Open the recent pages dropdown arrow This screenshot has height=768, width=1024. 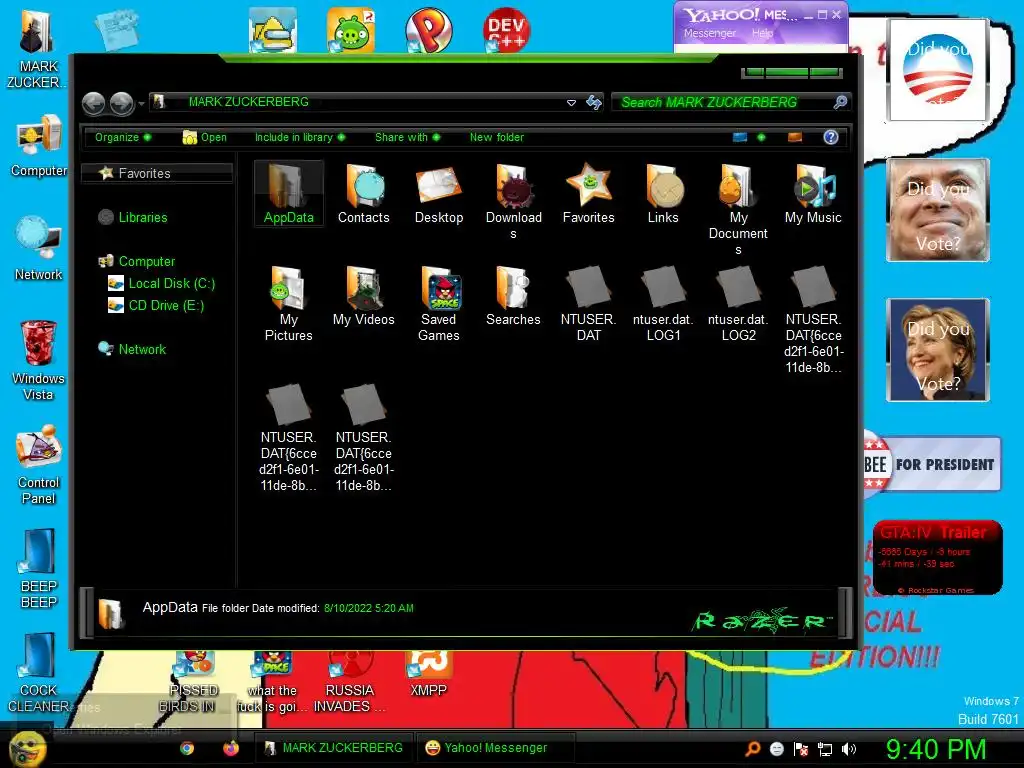point(141,104)
